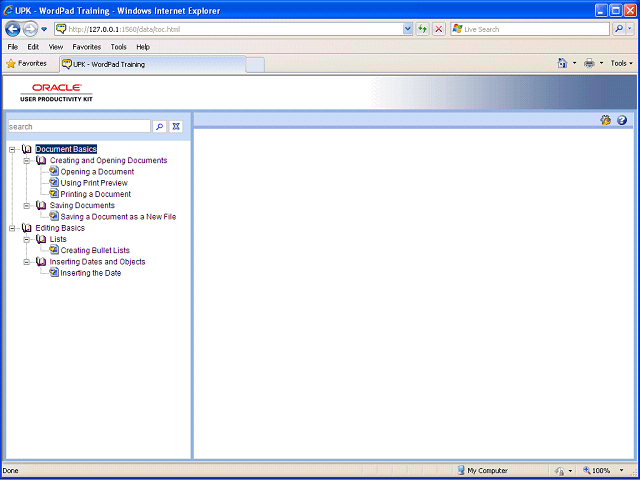Click the browser Forward arrow button
Image resolution: width=640 pixels, height=480 pixels.
(30, 29)
